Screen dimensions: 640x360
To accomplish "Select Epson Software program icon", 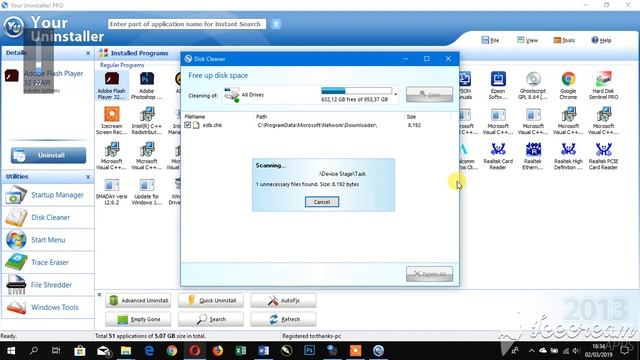I will pos(498,85).
